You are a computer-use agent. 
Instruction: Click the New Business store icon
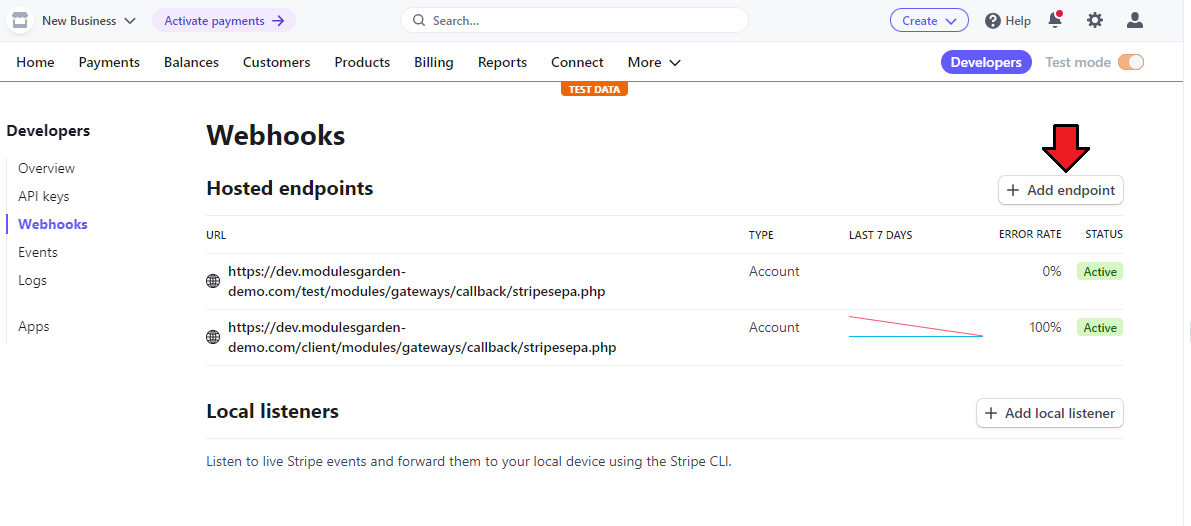pos(20,20)
